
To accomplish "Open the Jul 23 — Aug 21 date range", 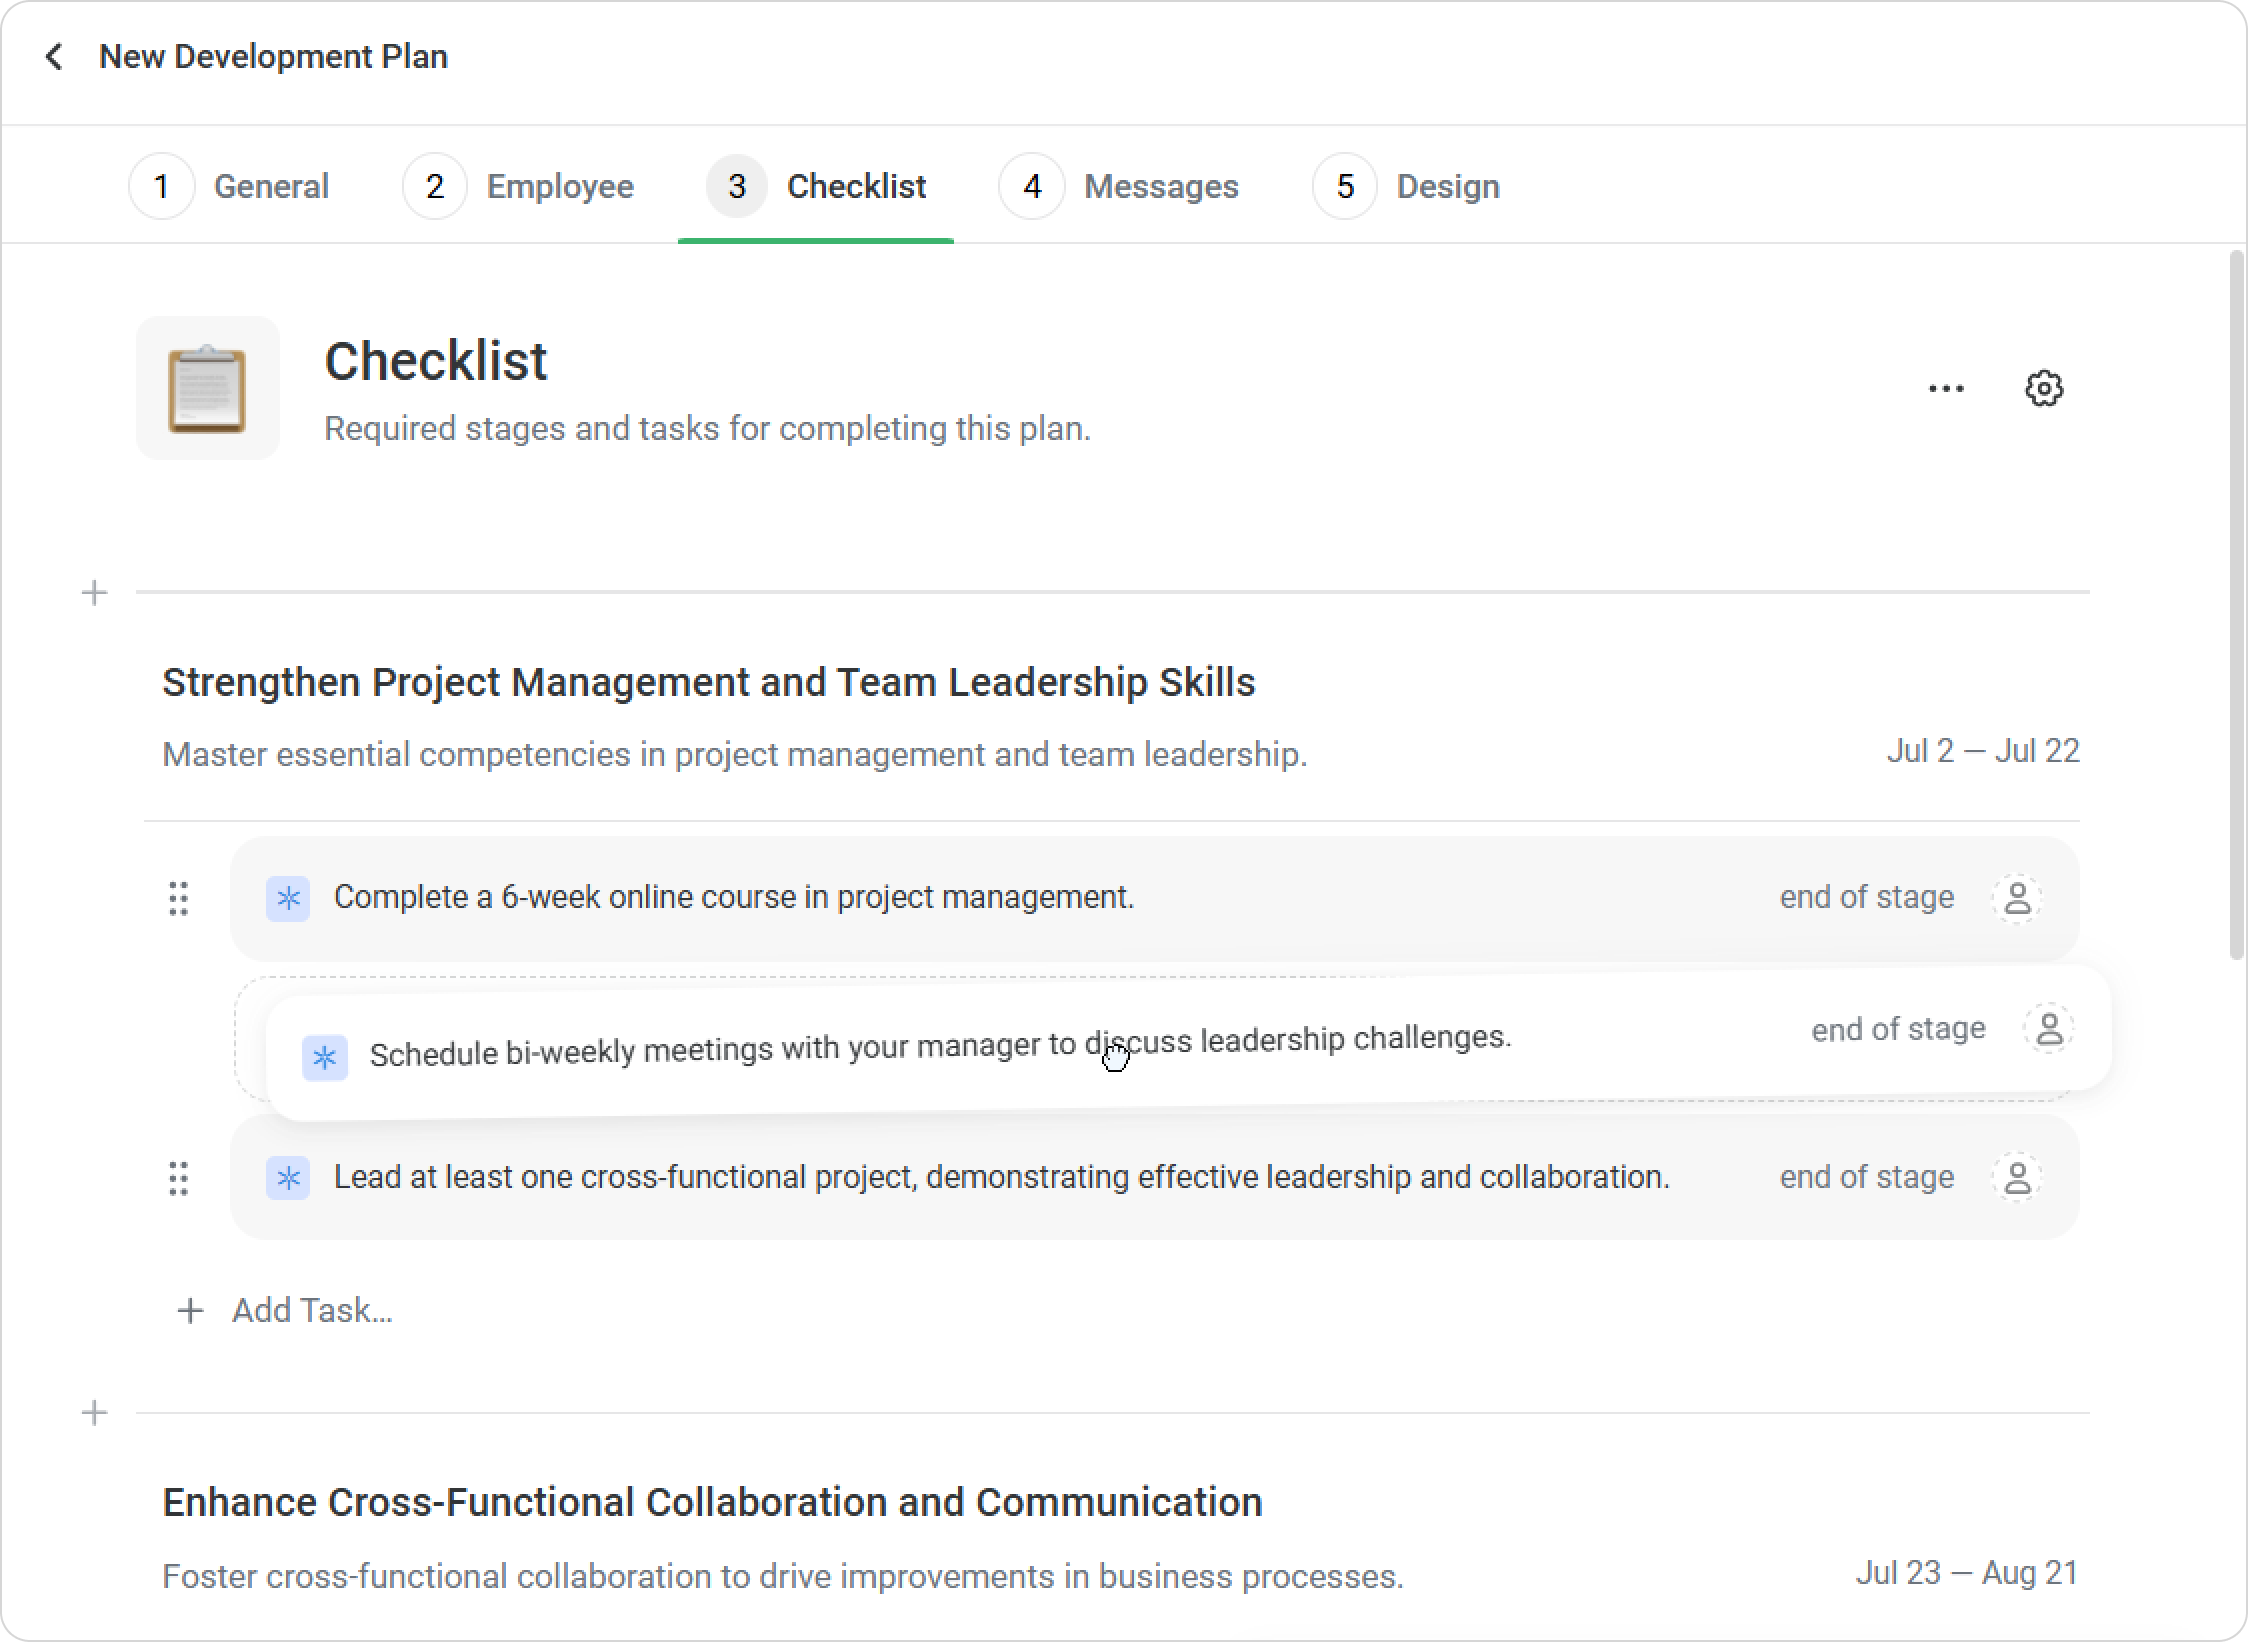I will point(1967,1573).
